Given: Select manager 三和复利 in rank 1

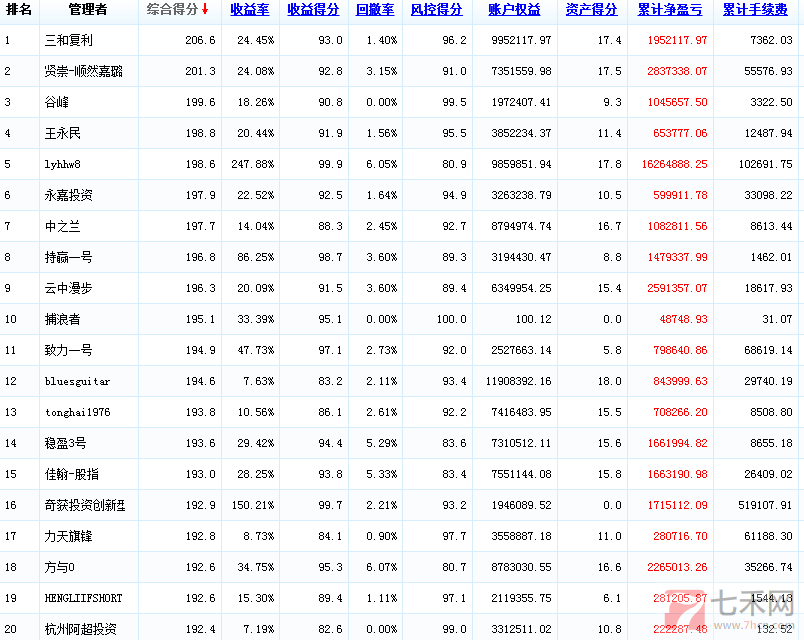Looking at the screenshot, I should tap(70, 41).
